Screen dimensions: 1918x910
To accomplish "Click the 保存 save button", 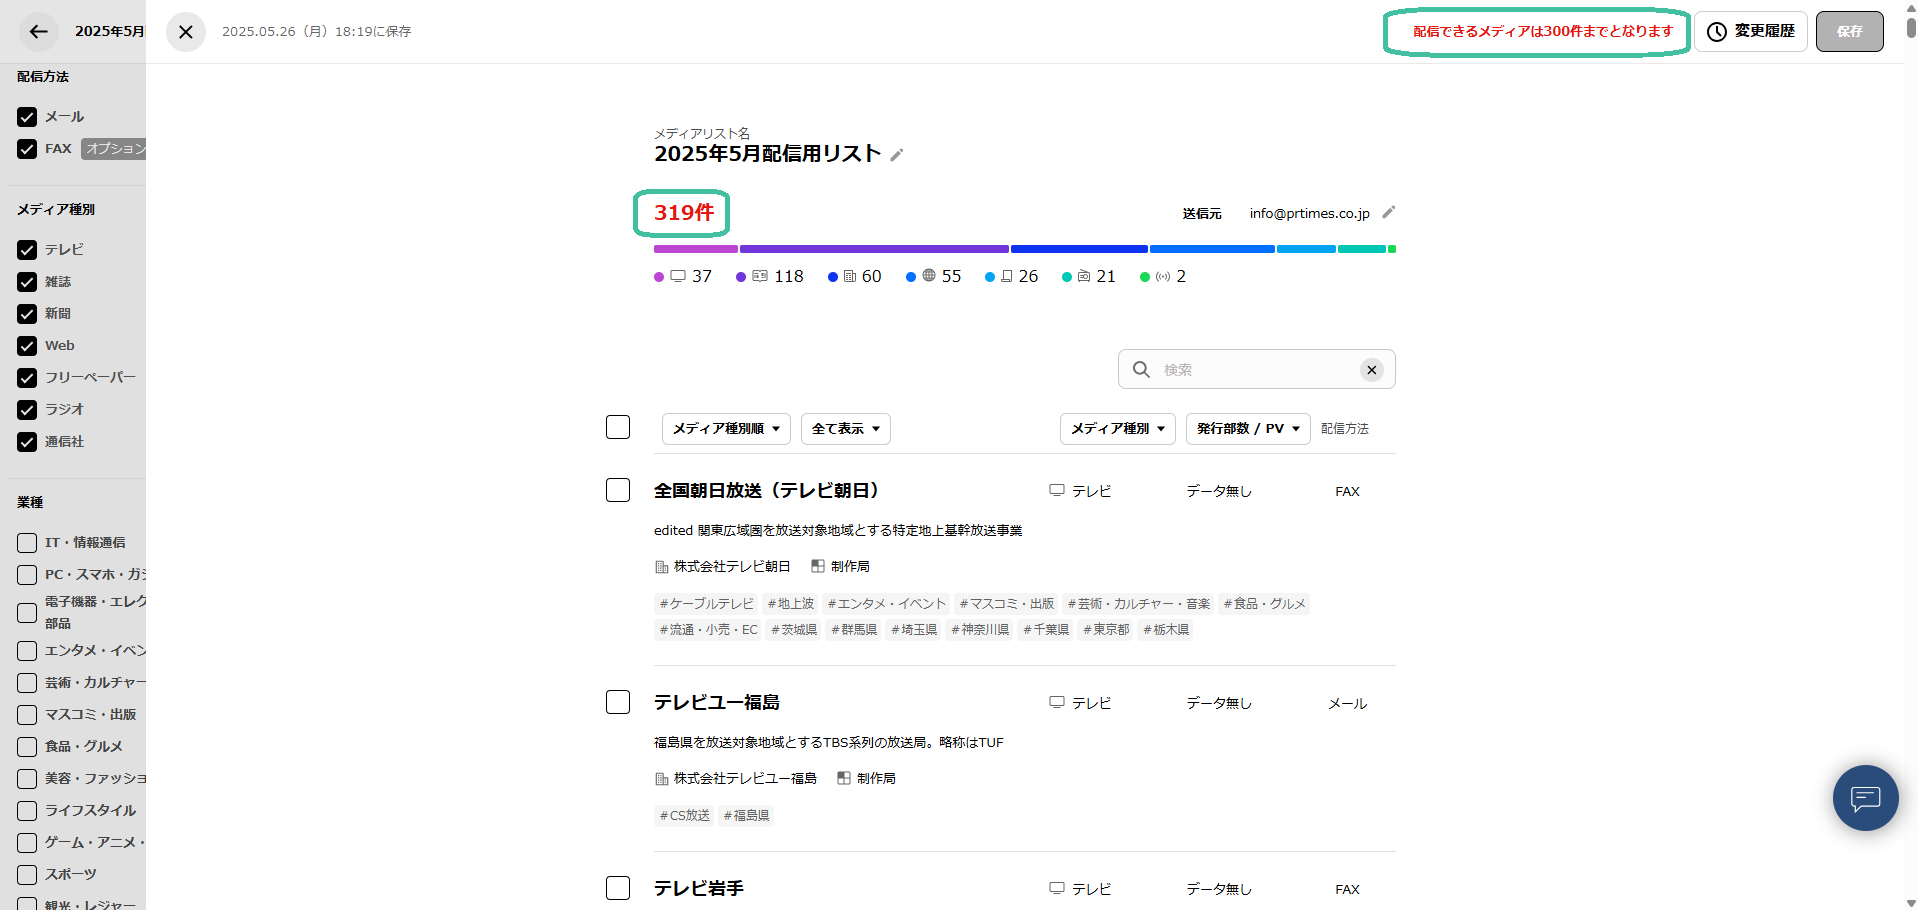I will [1849, 31].
